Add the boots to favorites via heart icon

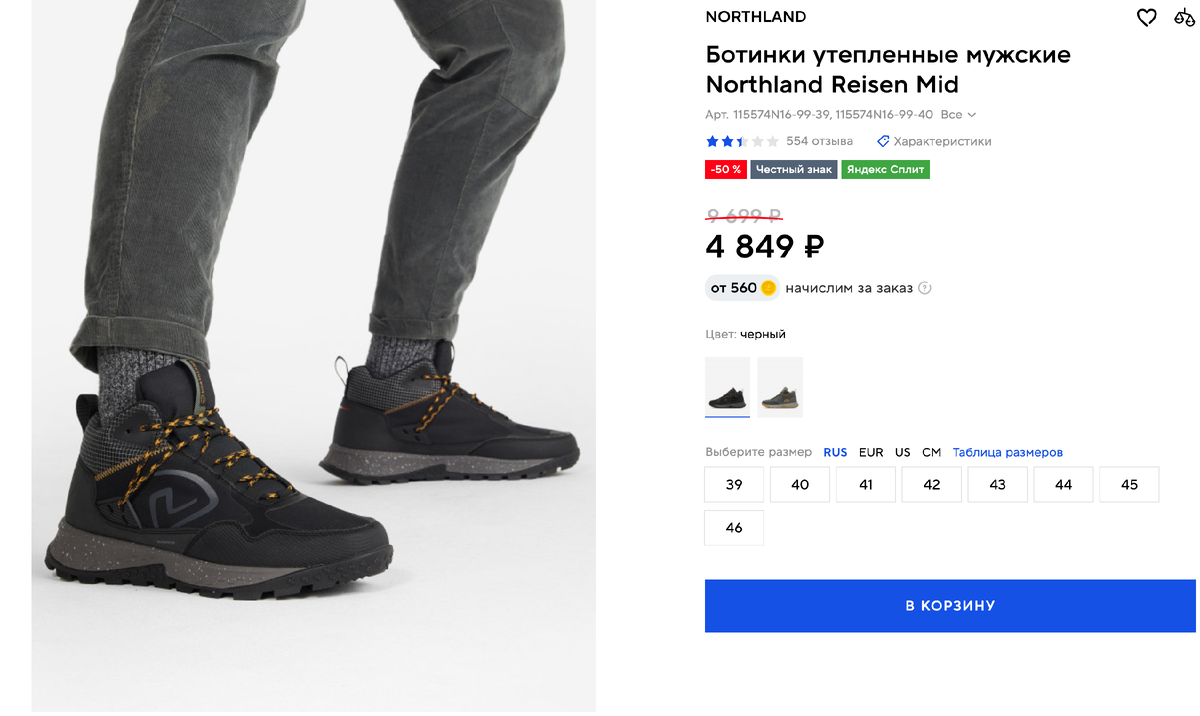pos(1146,17)
